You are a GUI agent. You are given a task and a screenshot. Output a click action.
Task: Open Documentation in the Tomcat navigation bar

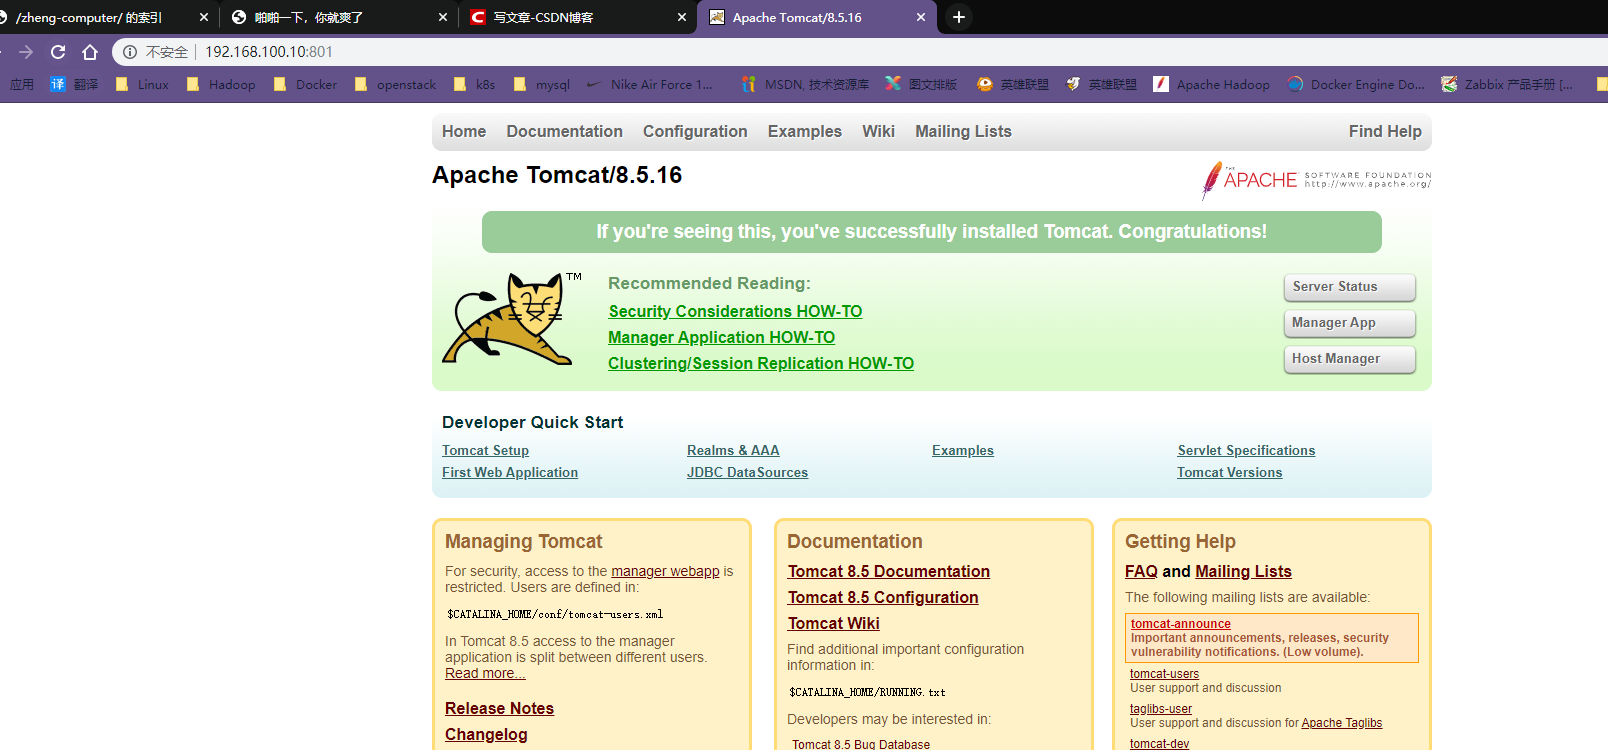564,131
